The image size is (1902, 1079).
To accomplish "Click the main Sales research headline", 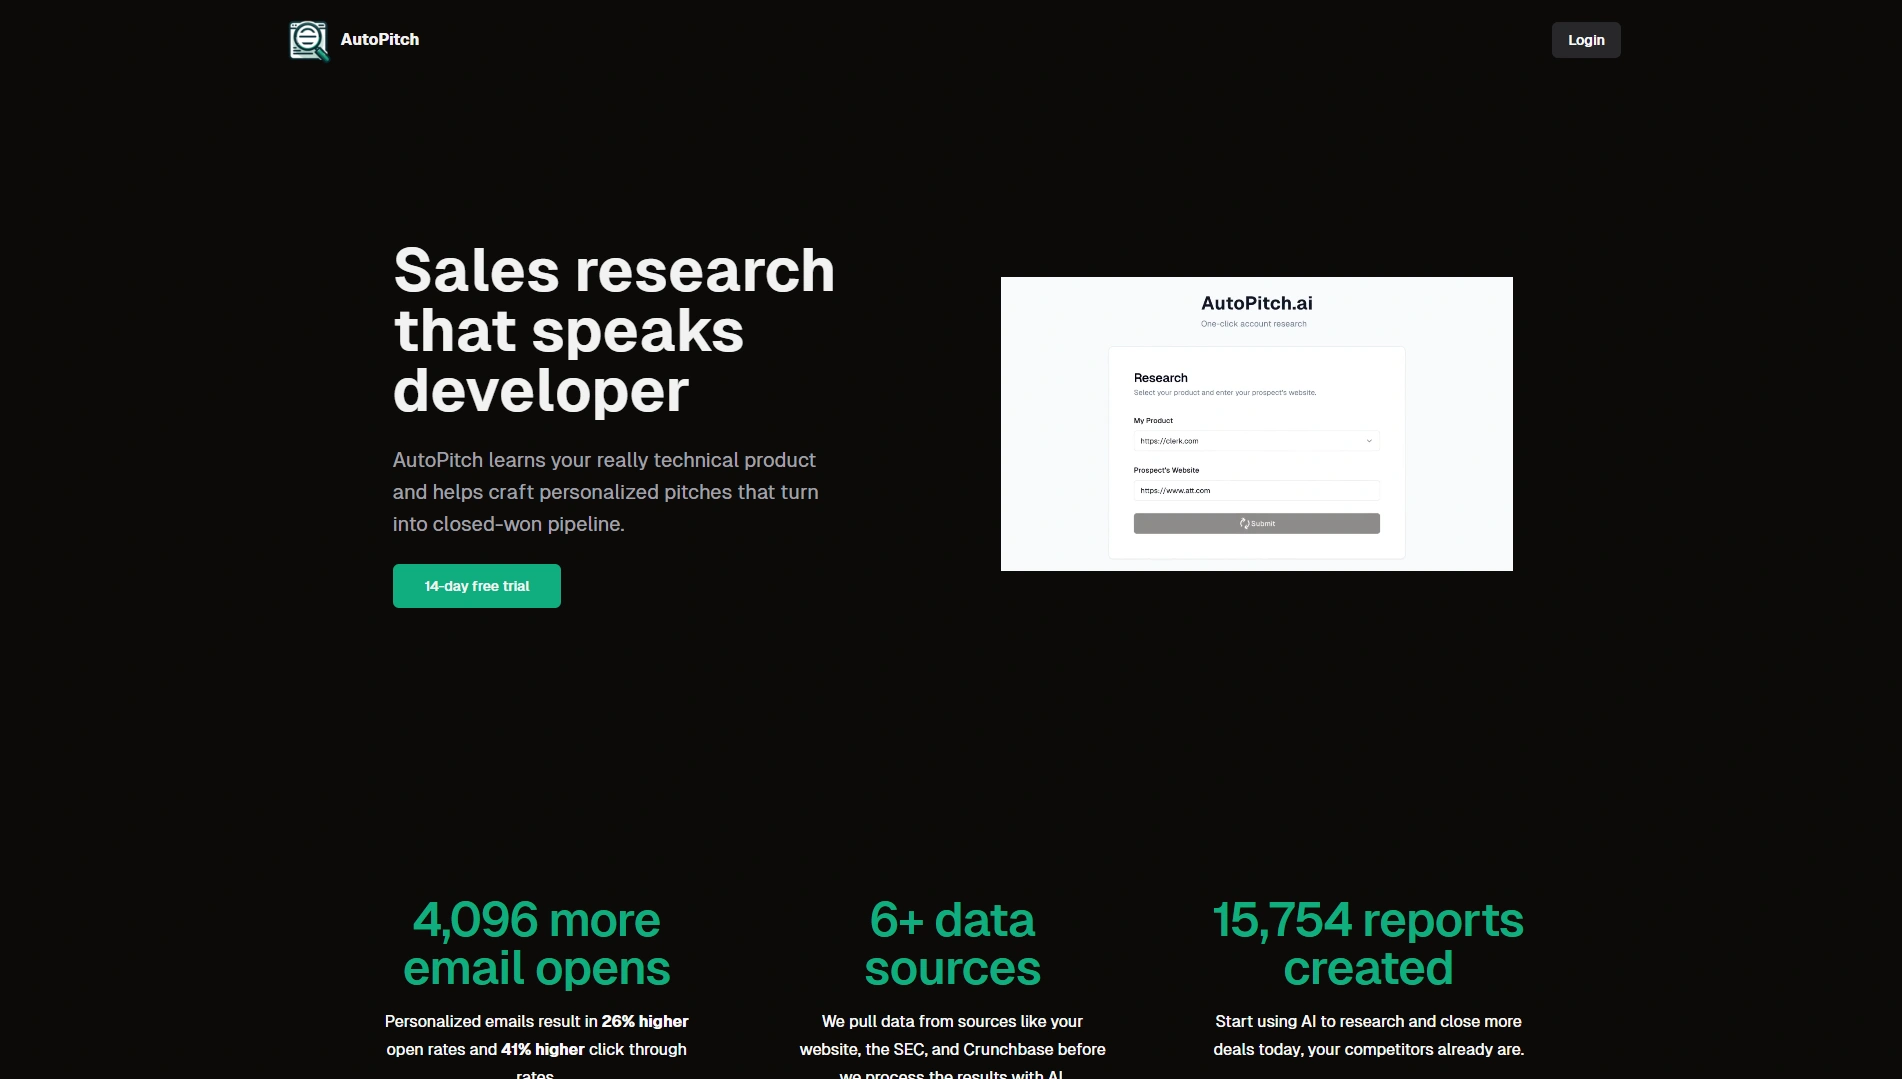I will [x=614, y=330].
